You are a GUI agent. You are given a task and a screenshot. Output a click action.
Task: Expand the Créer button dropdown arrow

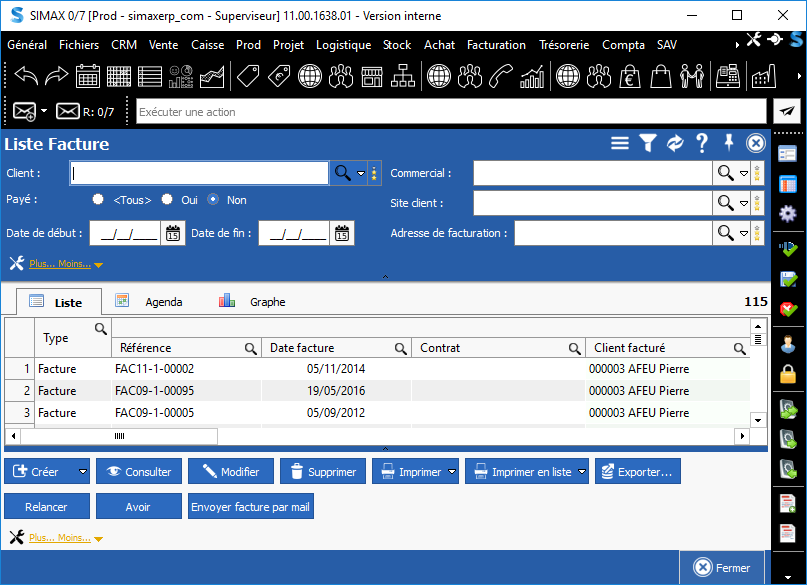[83, 472]
